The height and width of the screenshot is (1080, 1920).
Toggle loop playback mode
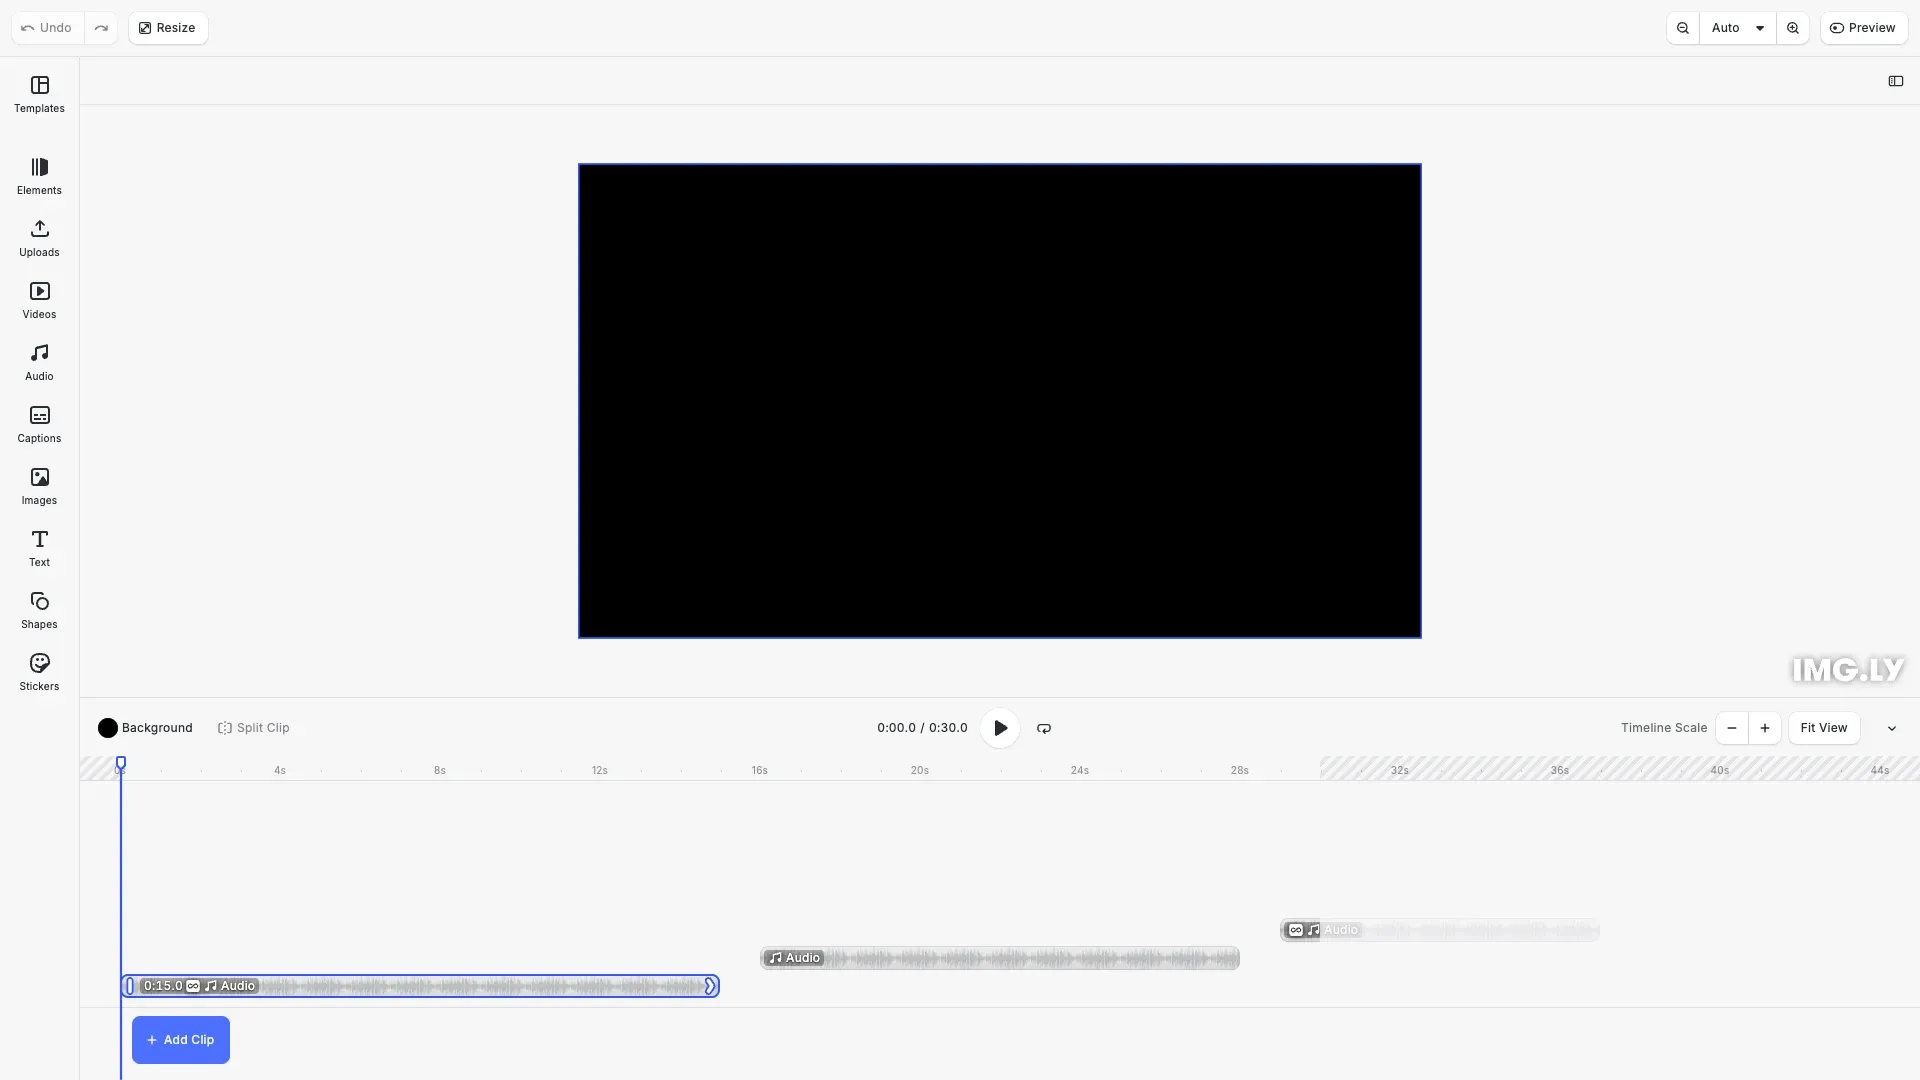tap(1043, 727)
